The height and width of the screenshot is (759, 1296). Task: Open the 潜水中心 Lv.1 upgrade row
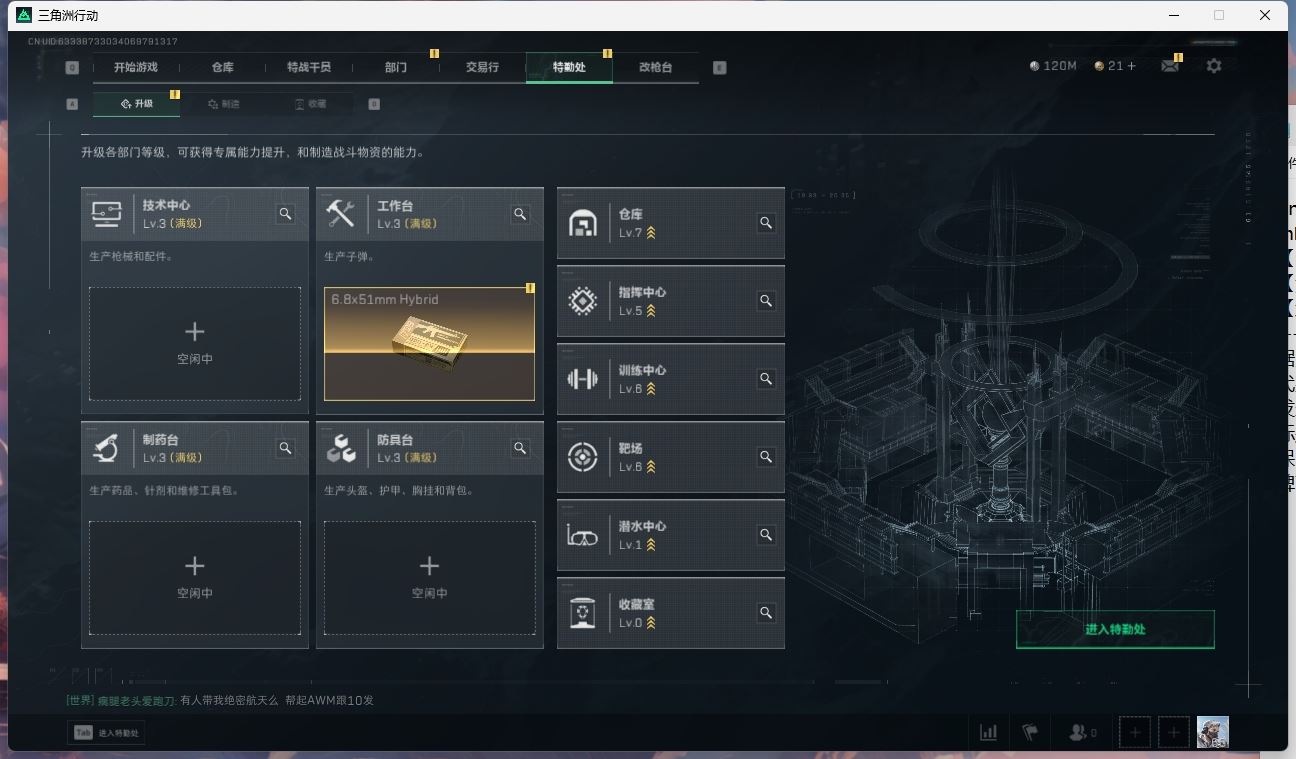point(671,535)
